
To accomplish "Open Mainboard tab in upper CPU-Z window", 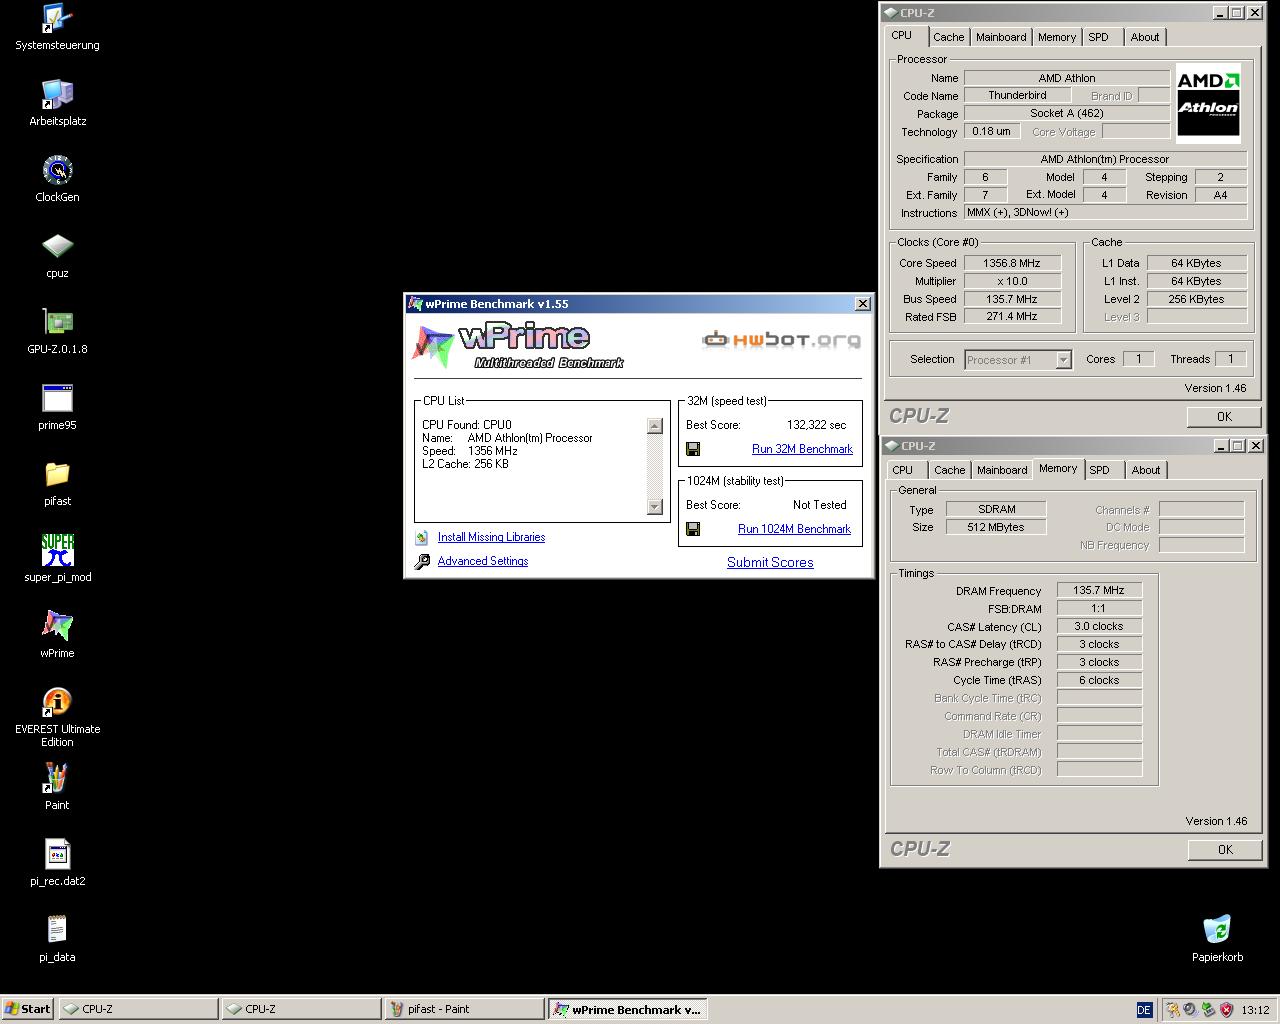I will [1001, 37].
